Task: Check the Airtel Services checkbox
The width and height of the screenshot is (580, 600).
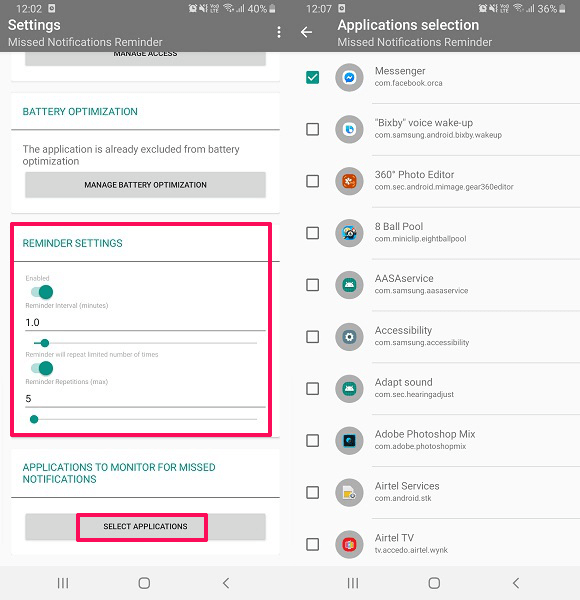Action: pyautogui.click(x=313, y=492)
